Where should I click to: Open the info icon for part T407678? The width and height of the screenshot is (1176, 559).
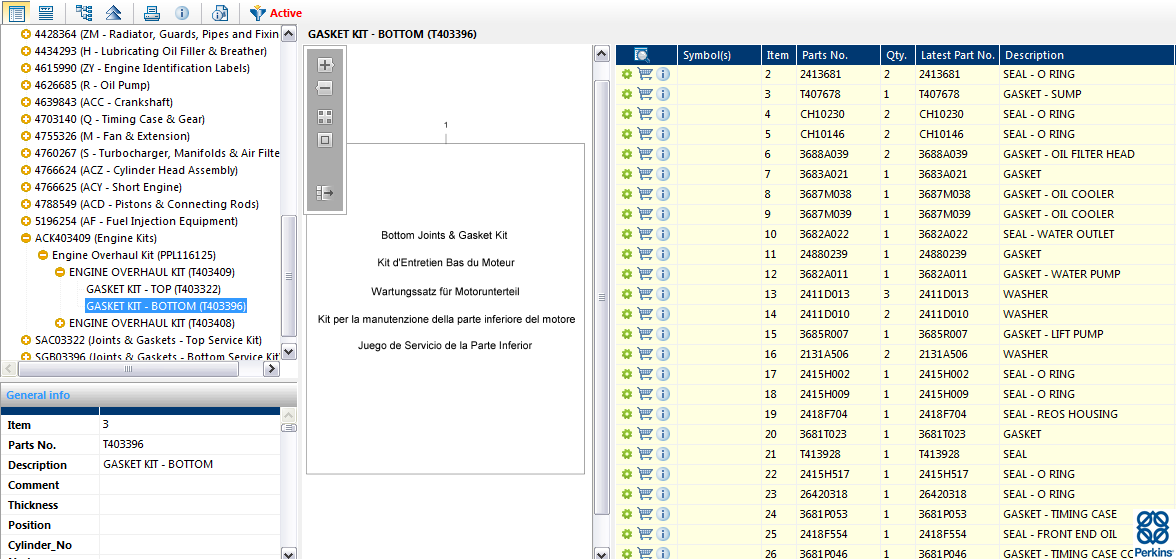[x=663, y=94]
